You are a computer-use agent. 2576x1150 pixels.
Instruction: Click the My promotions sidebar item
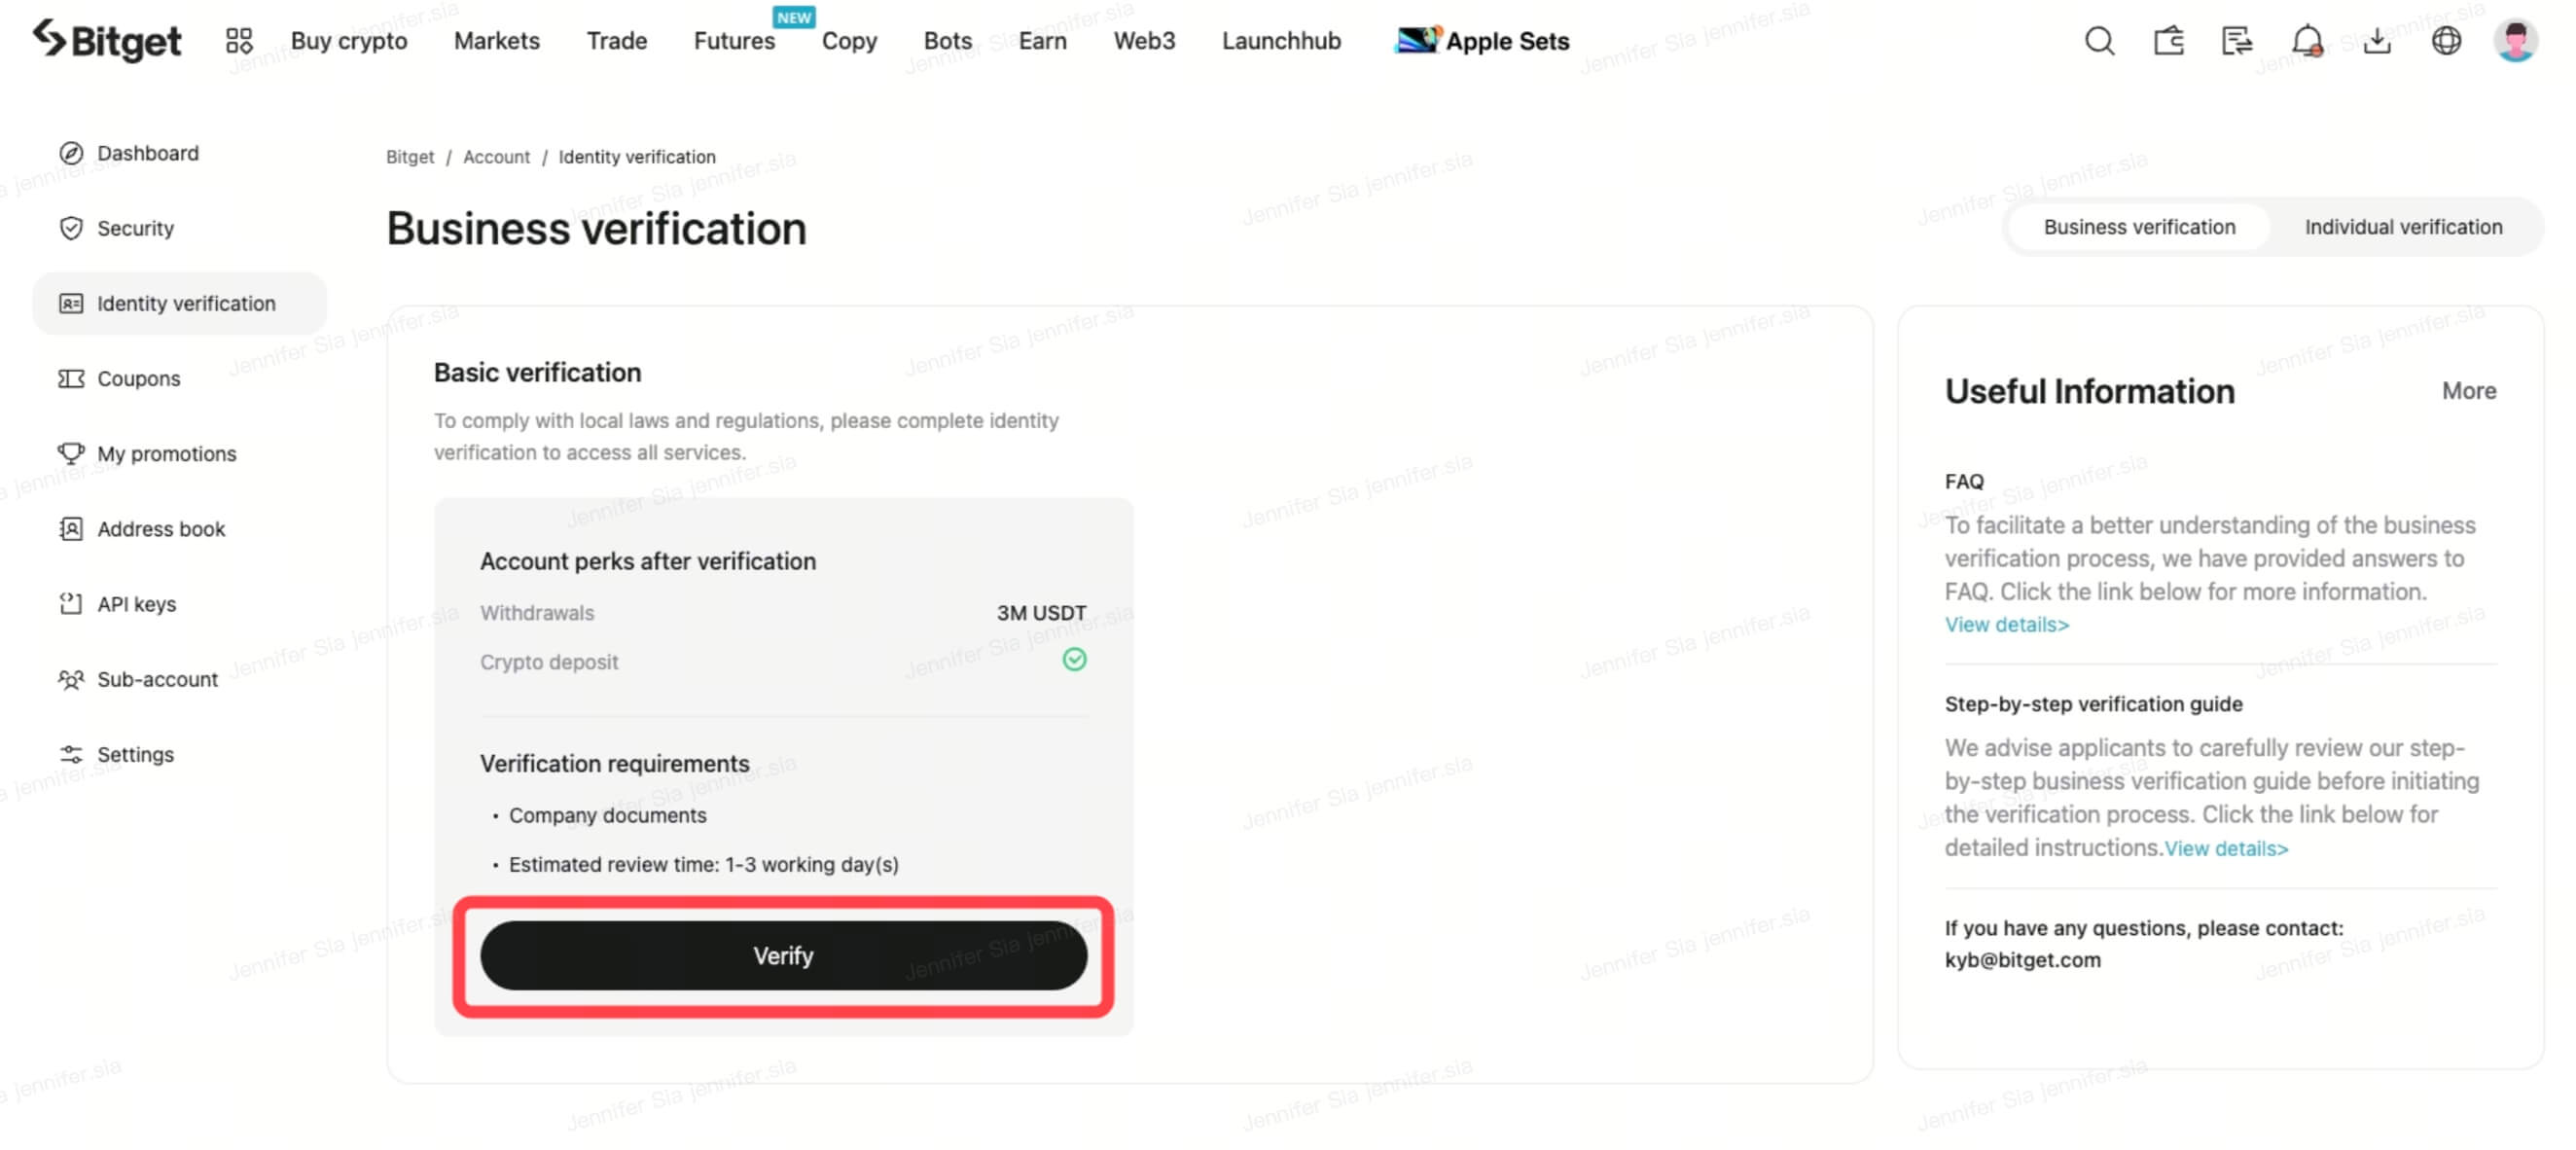[x=166, y=453]
